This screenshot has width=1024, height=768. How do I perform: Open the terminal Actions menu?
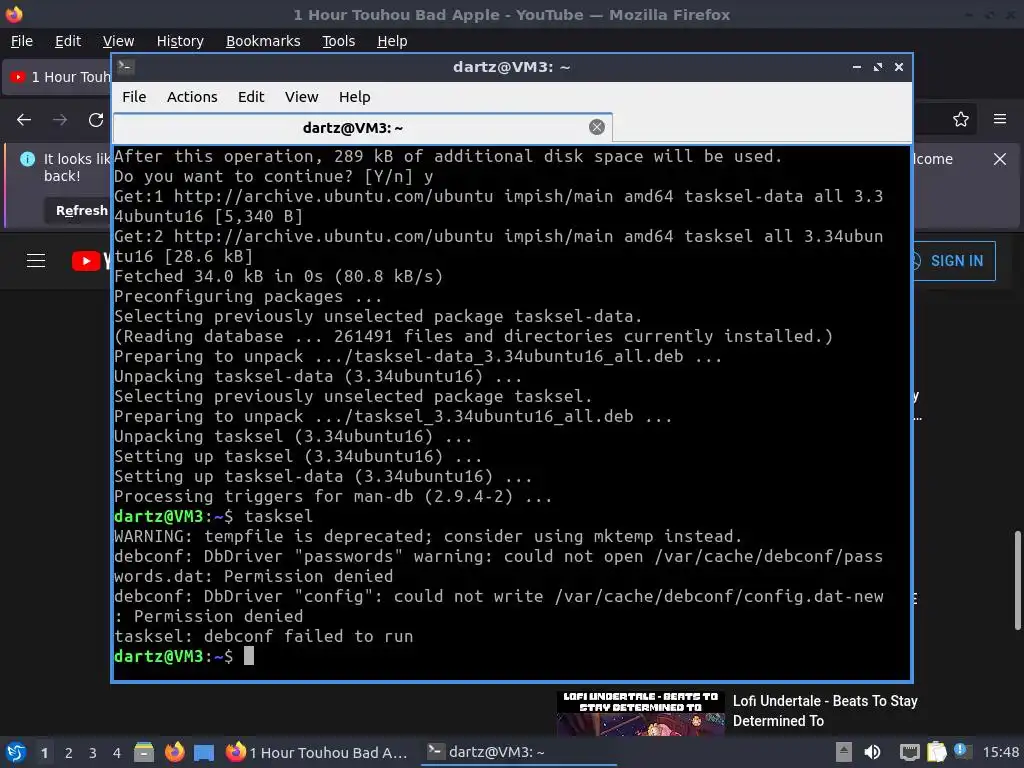tap(192, 97)
